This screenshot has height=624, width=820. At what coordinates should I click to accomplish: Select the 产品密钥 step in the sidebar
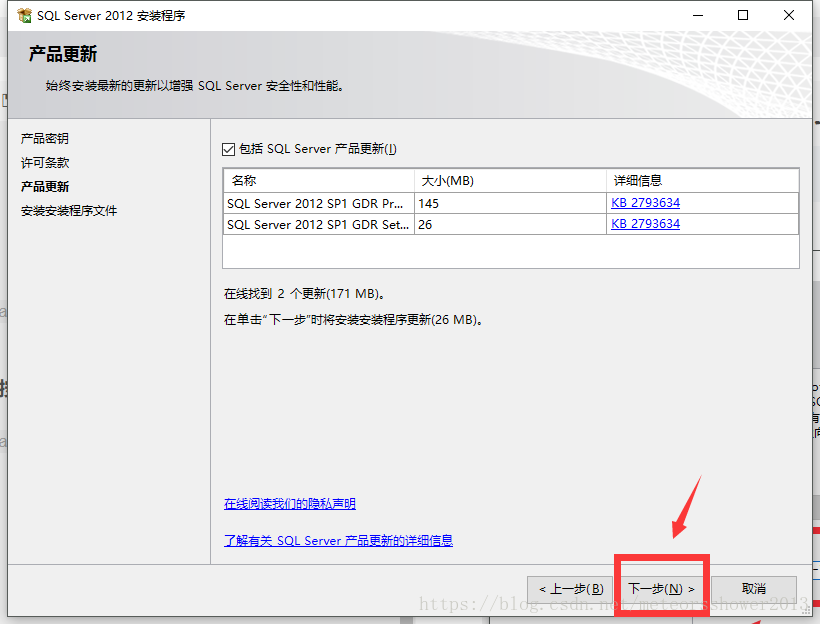[x=44, y=139]
